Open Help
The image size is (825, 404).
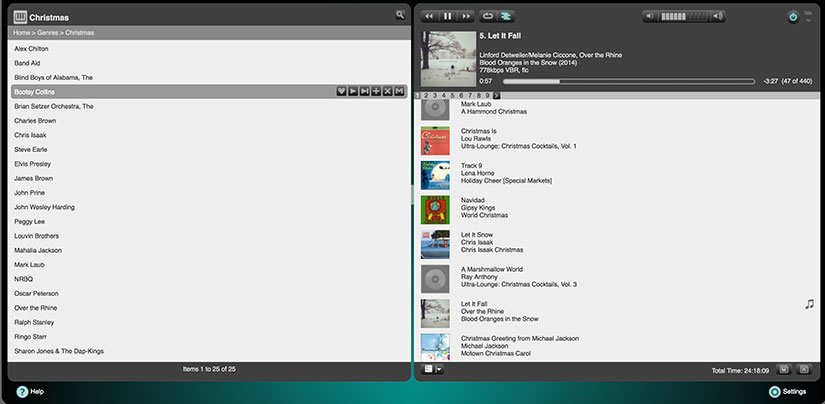(x=30, y=391)
